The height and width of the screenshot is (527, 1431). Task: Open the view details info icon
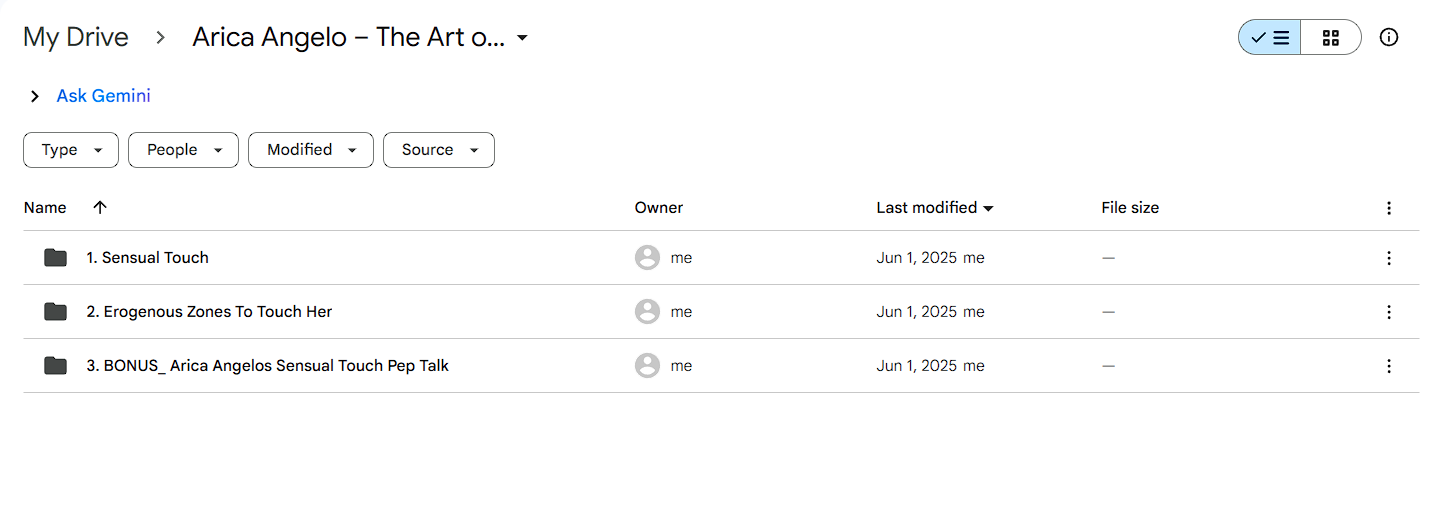tap(1388, 38)
